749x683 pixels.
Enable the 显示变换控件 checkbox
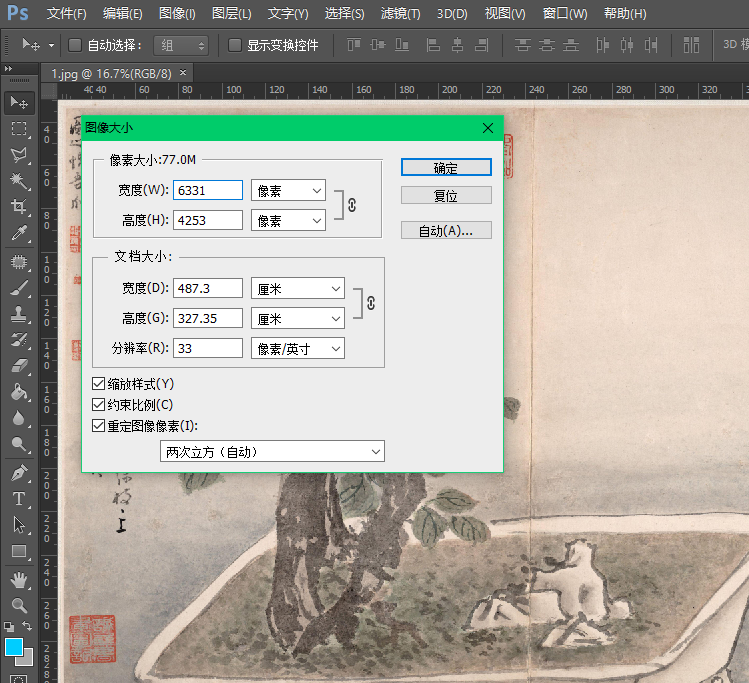[x=235, y=45]
